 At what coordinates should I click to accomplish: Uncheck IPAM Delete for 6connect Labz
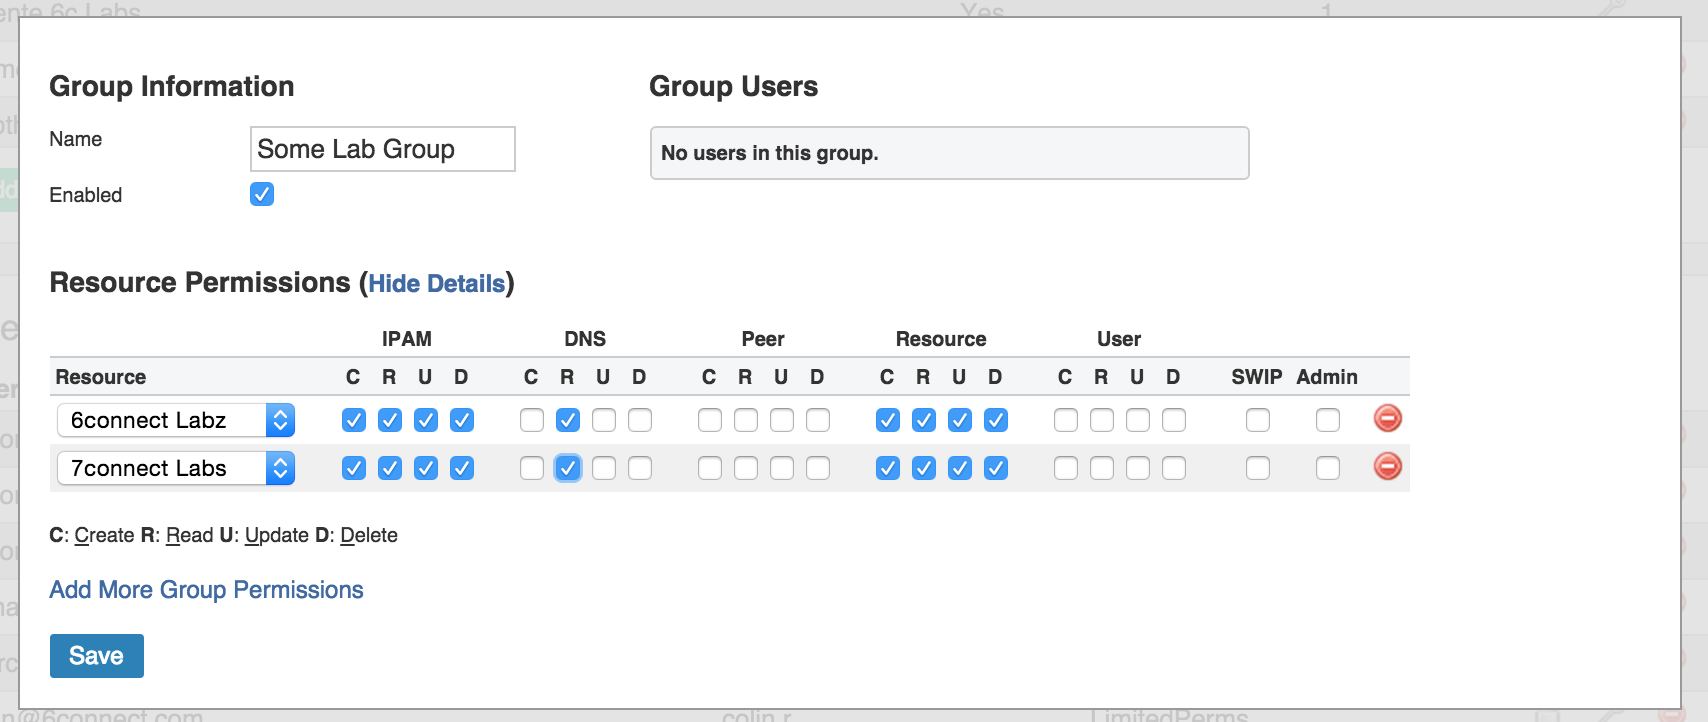pos(461,420)
